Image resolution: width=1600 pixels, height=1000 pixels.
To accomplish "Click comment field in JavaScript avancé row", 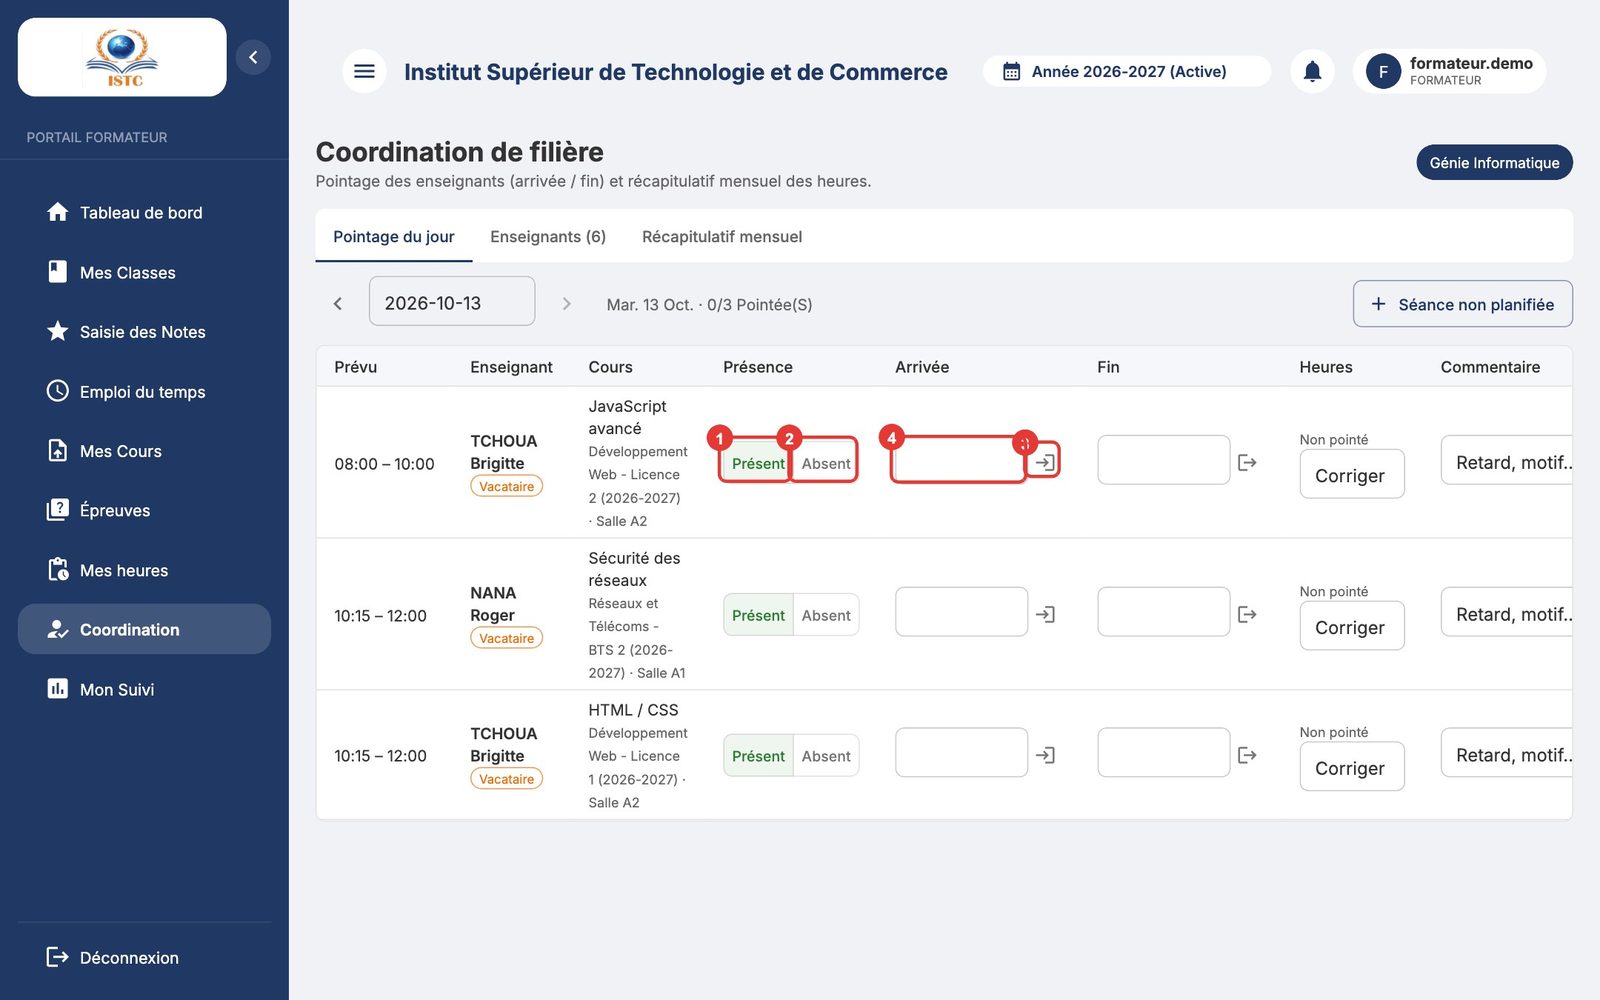I will 1506,460.
